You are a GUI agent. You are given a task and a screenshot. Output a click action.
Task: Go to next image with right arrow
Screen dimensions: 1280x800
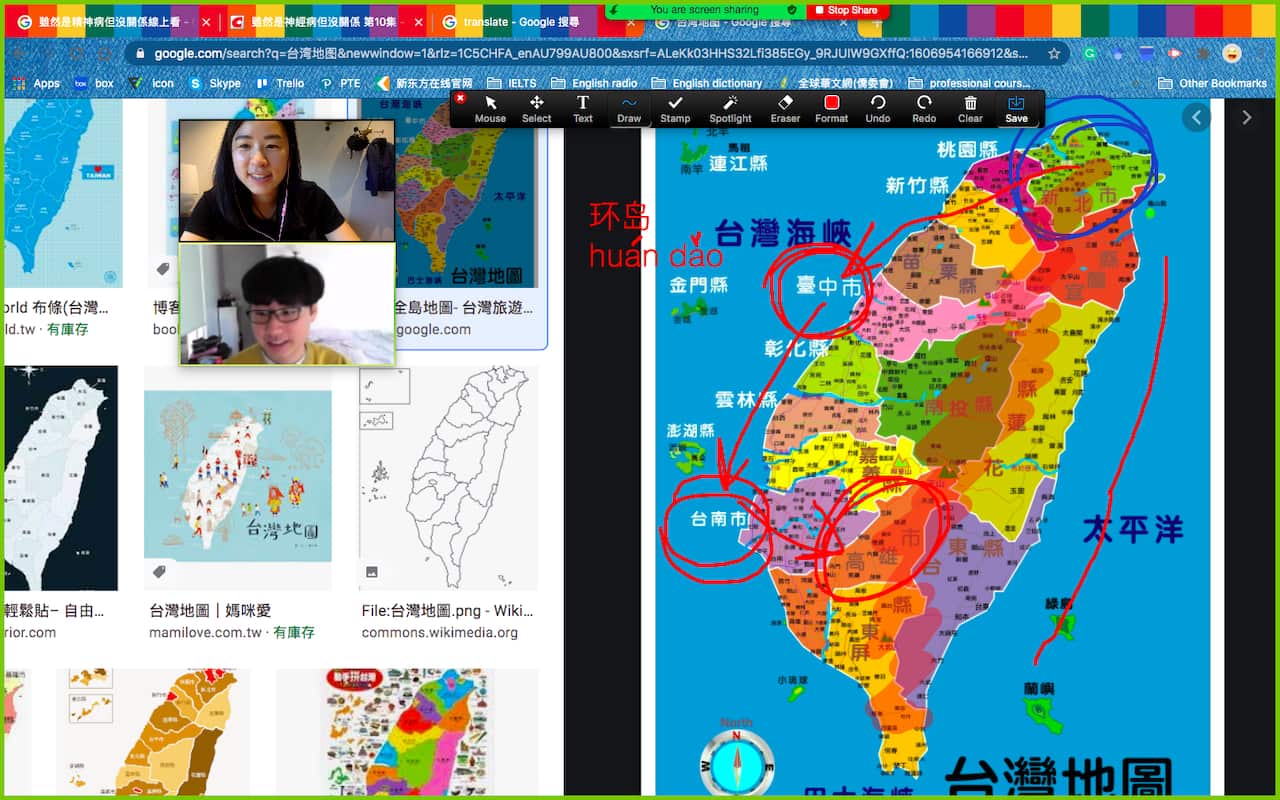[1246, 118]
